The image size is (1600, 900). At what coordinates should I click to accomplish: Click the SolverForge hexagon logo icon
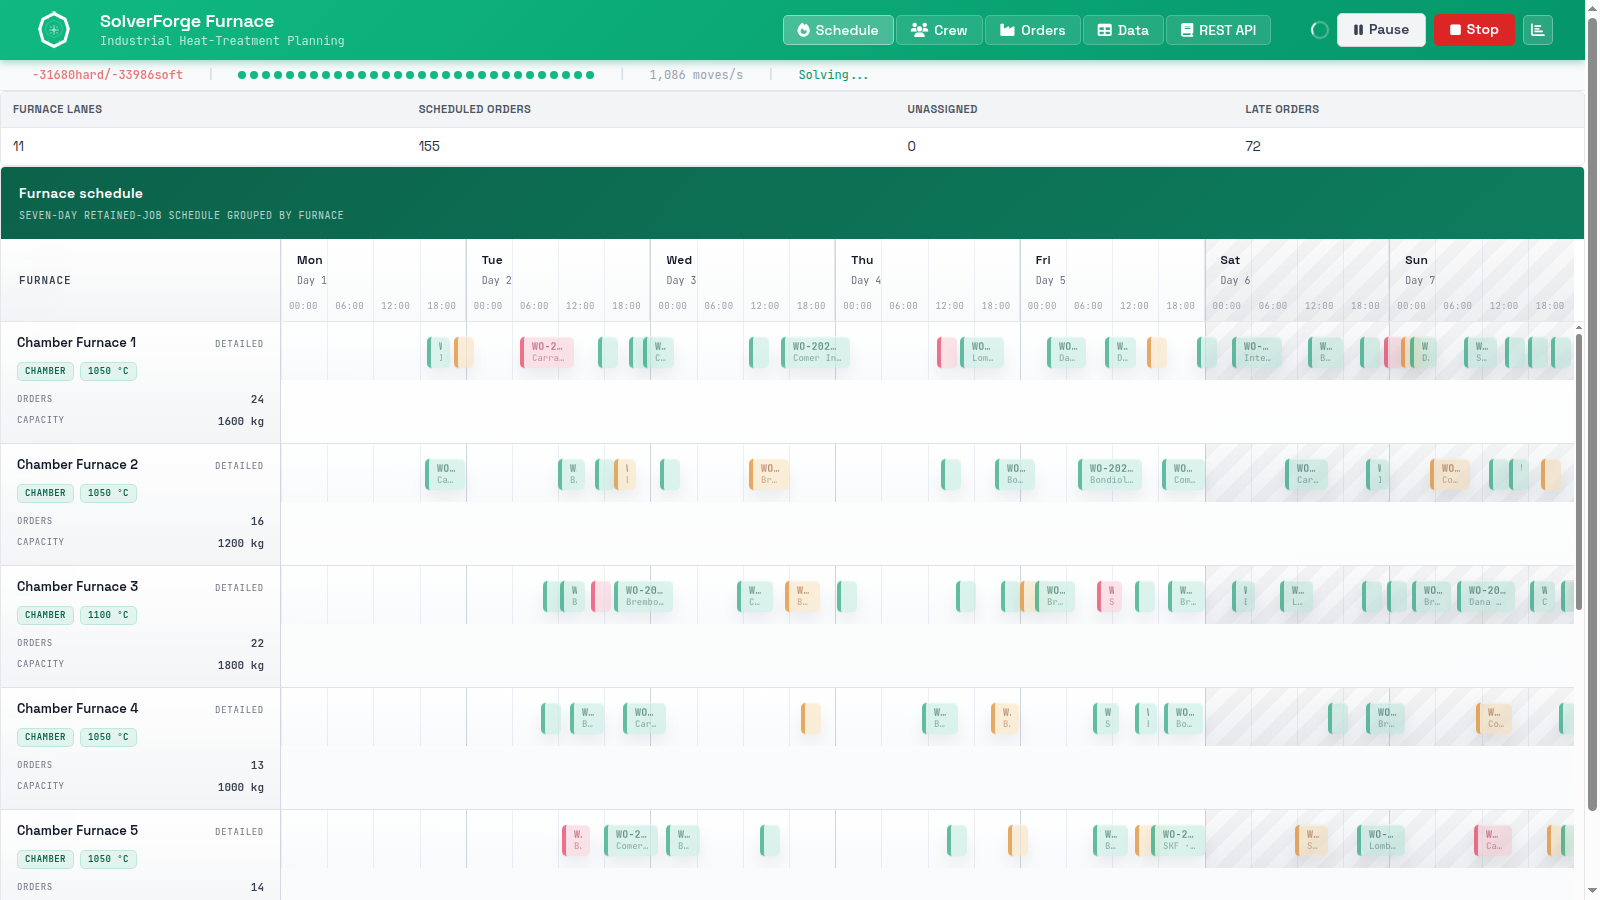point(54,30)
